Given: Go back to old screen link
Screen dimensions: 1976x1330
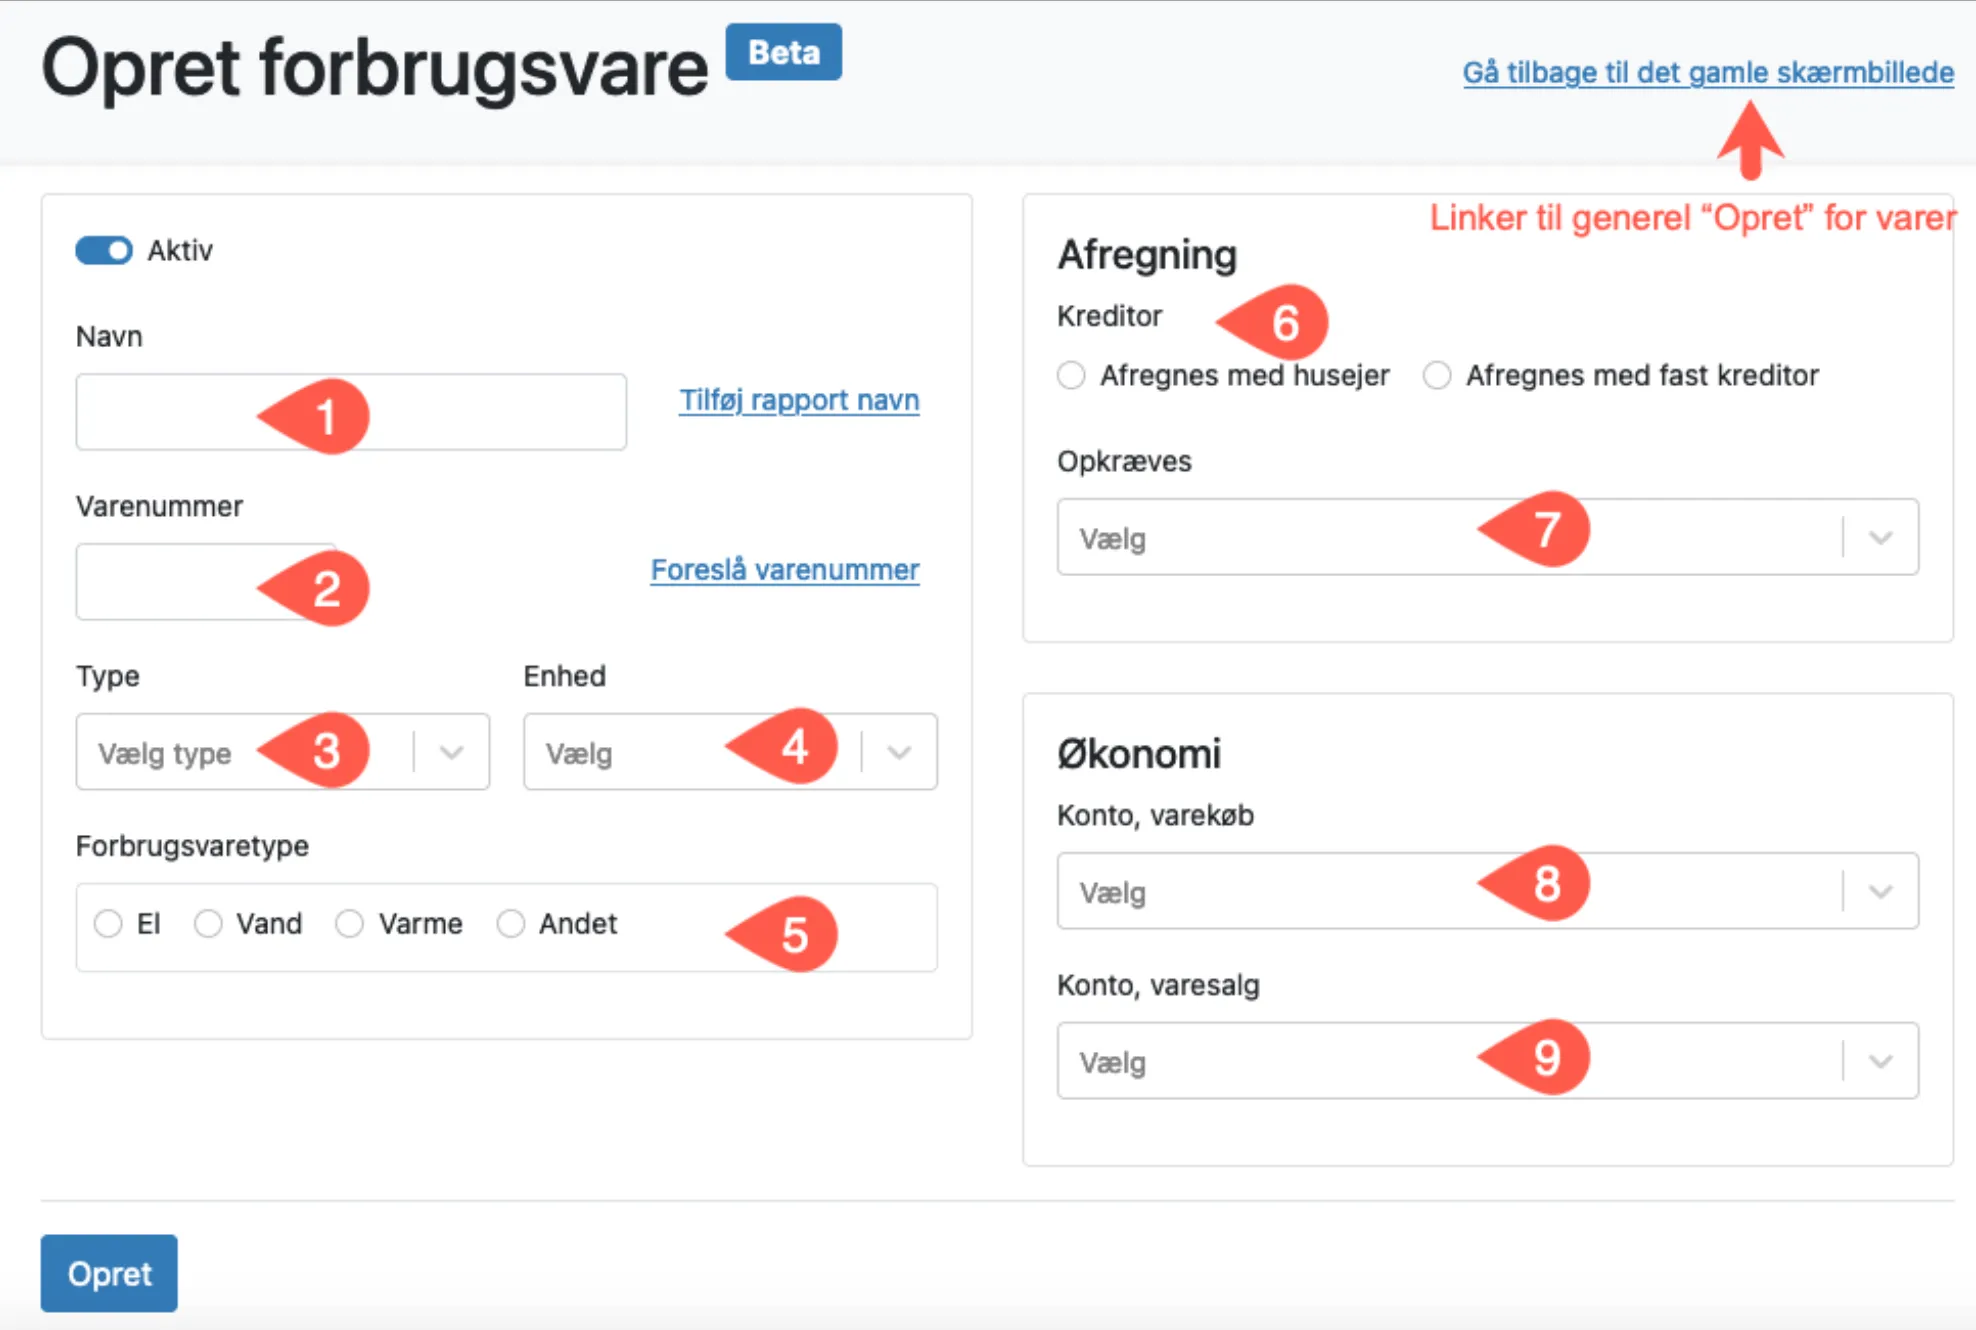Looking at the screenshot, I should coord(1707,73).
